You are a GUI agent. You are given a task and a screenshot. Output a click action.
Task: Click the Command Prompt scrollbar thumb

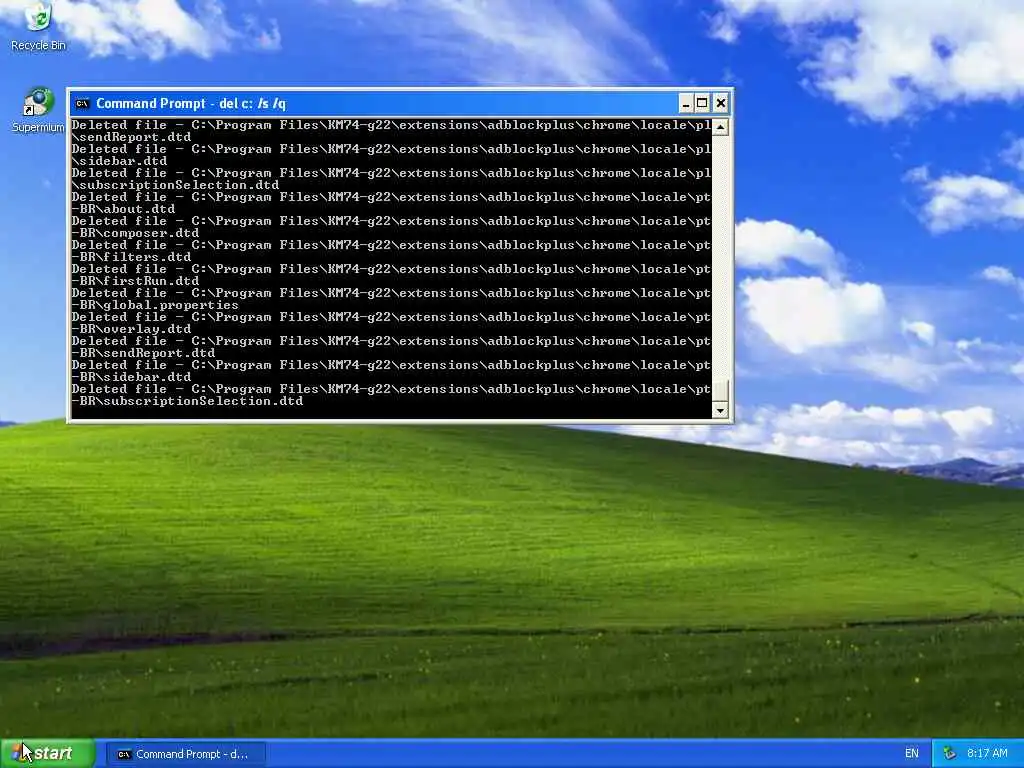(x=720, y=391)
